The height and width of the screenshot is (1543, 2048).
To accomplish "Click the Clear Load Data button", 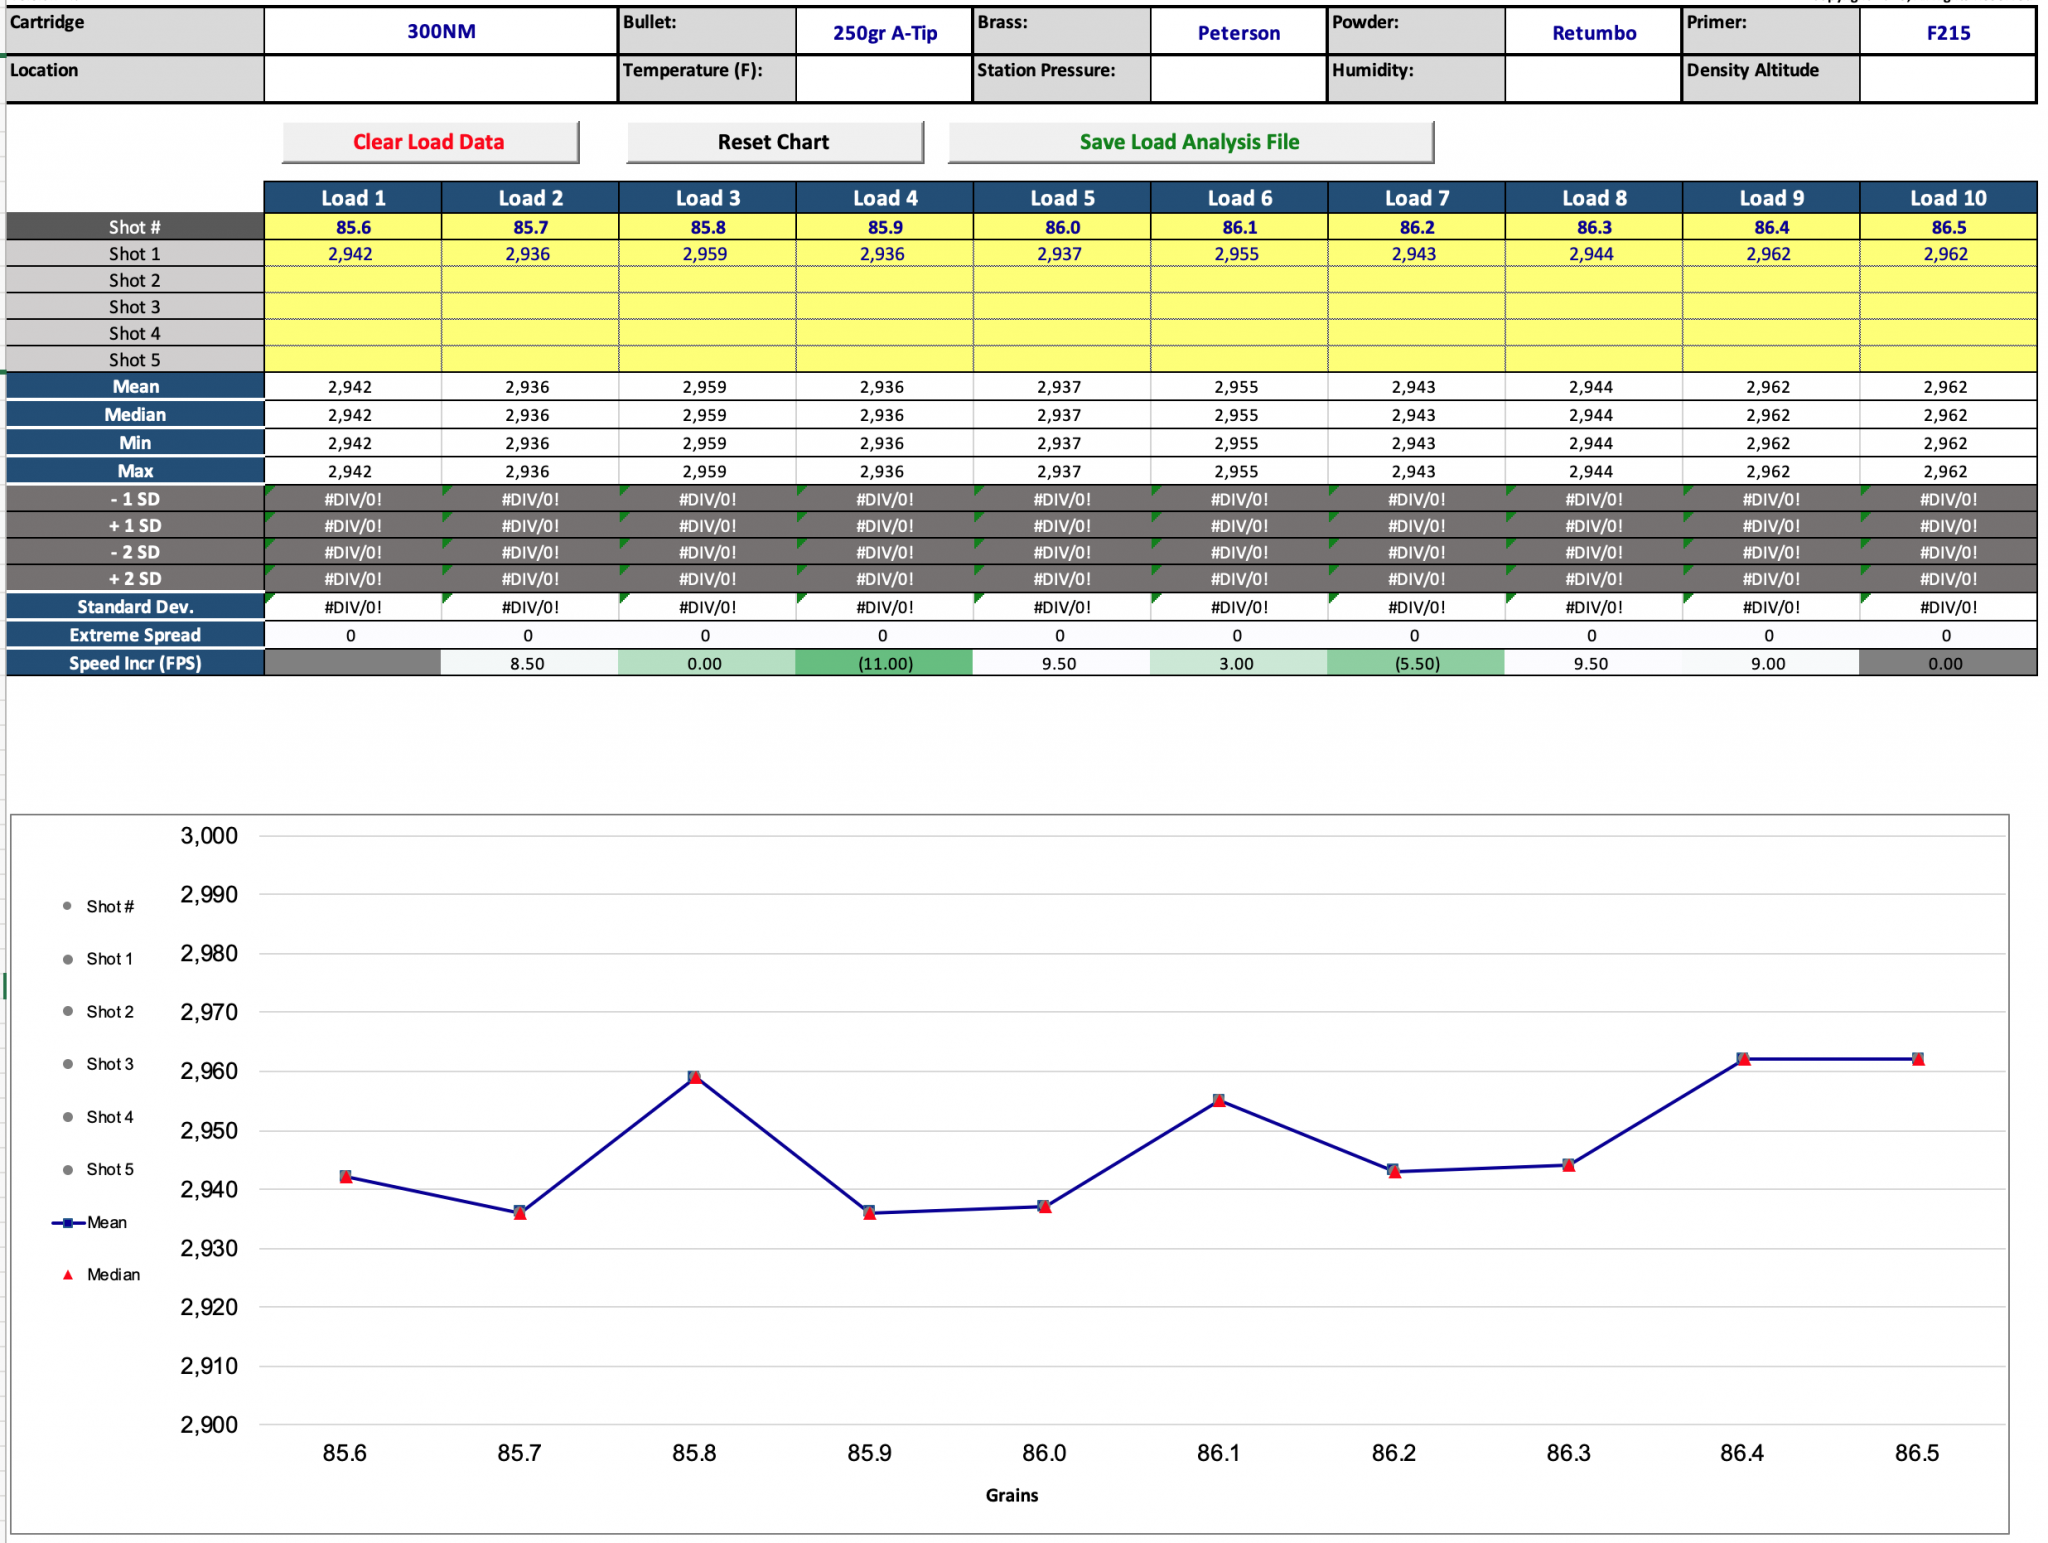I will pyautogui.click(x=429, y=142).
